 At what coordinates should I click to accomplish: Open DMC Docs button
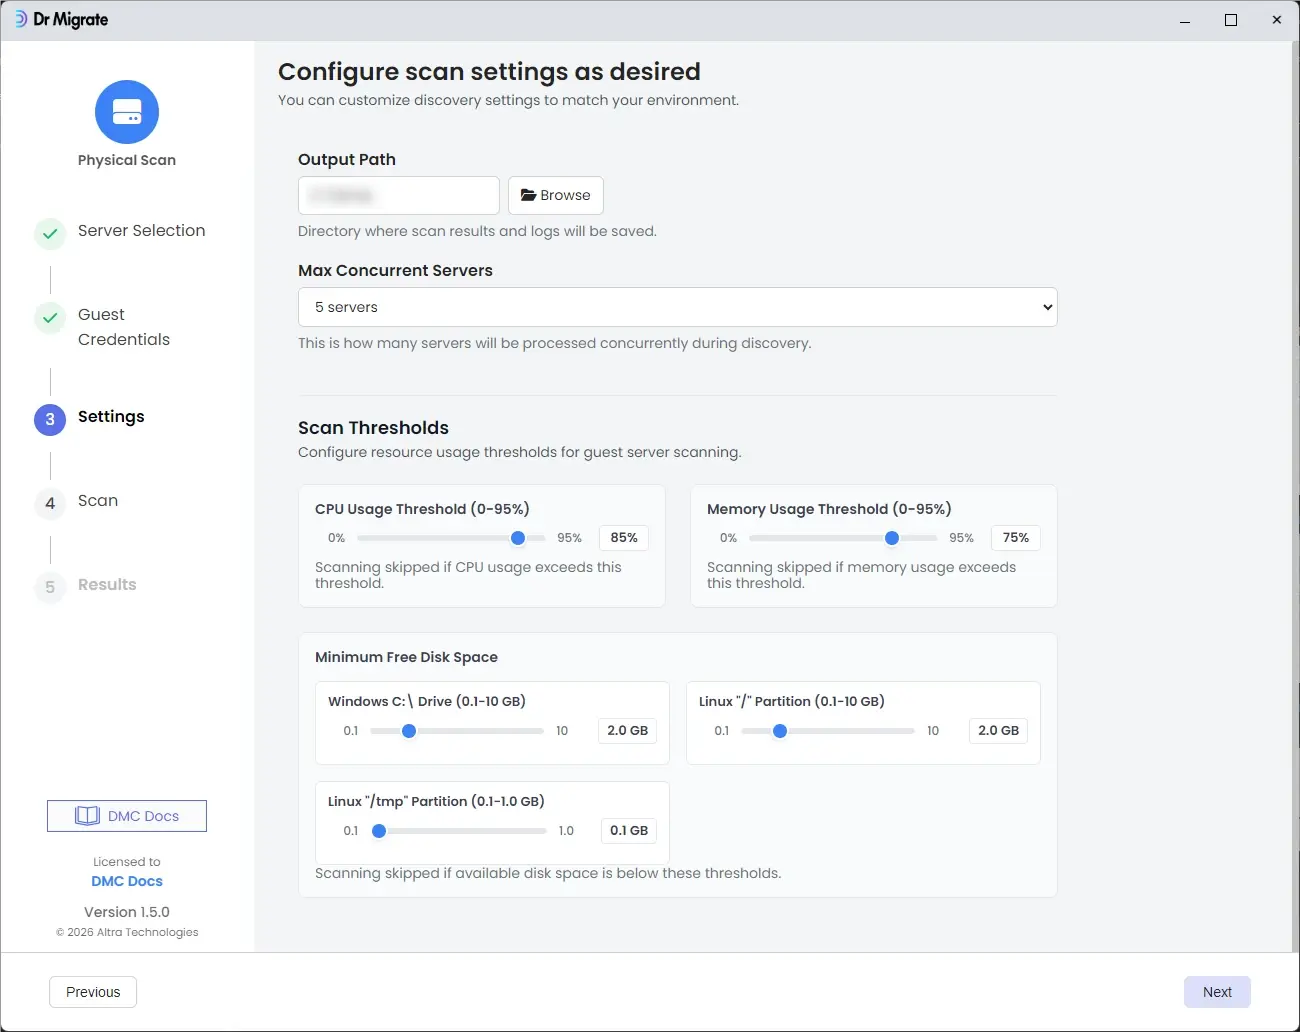coord(127,816)
